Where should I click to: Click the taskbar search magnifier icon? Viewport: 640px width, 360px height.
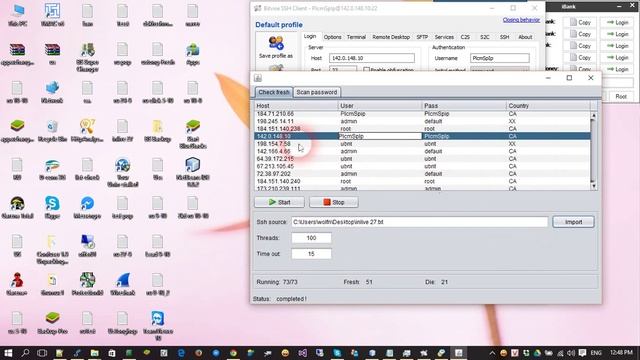point(25,353)
